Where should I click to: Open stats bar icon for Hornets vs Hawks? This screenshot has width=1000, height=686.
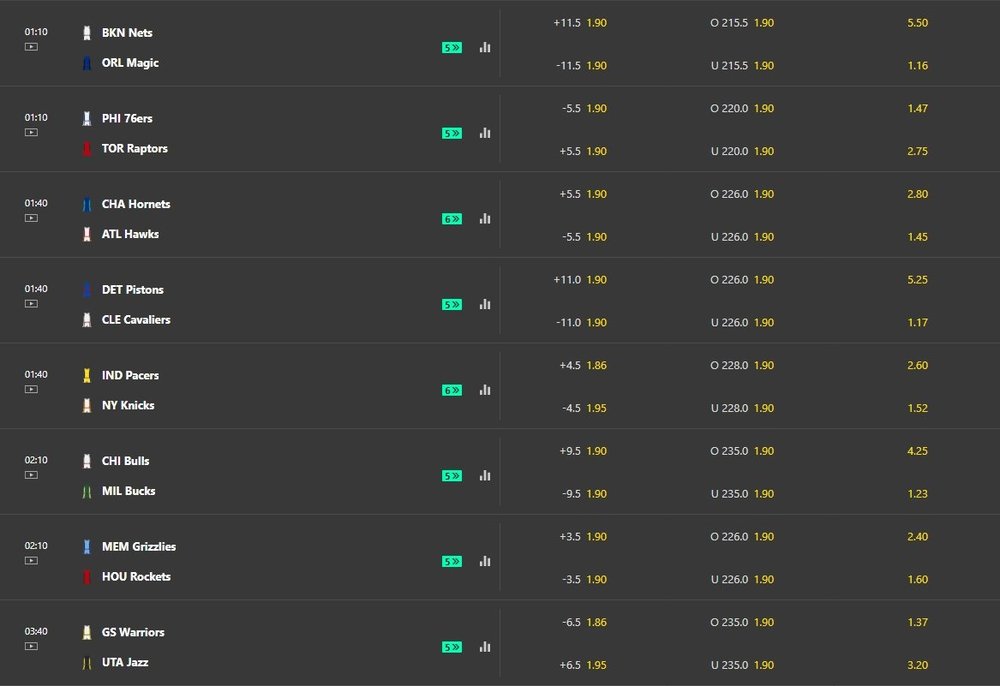(485, 219)
